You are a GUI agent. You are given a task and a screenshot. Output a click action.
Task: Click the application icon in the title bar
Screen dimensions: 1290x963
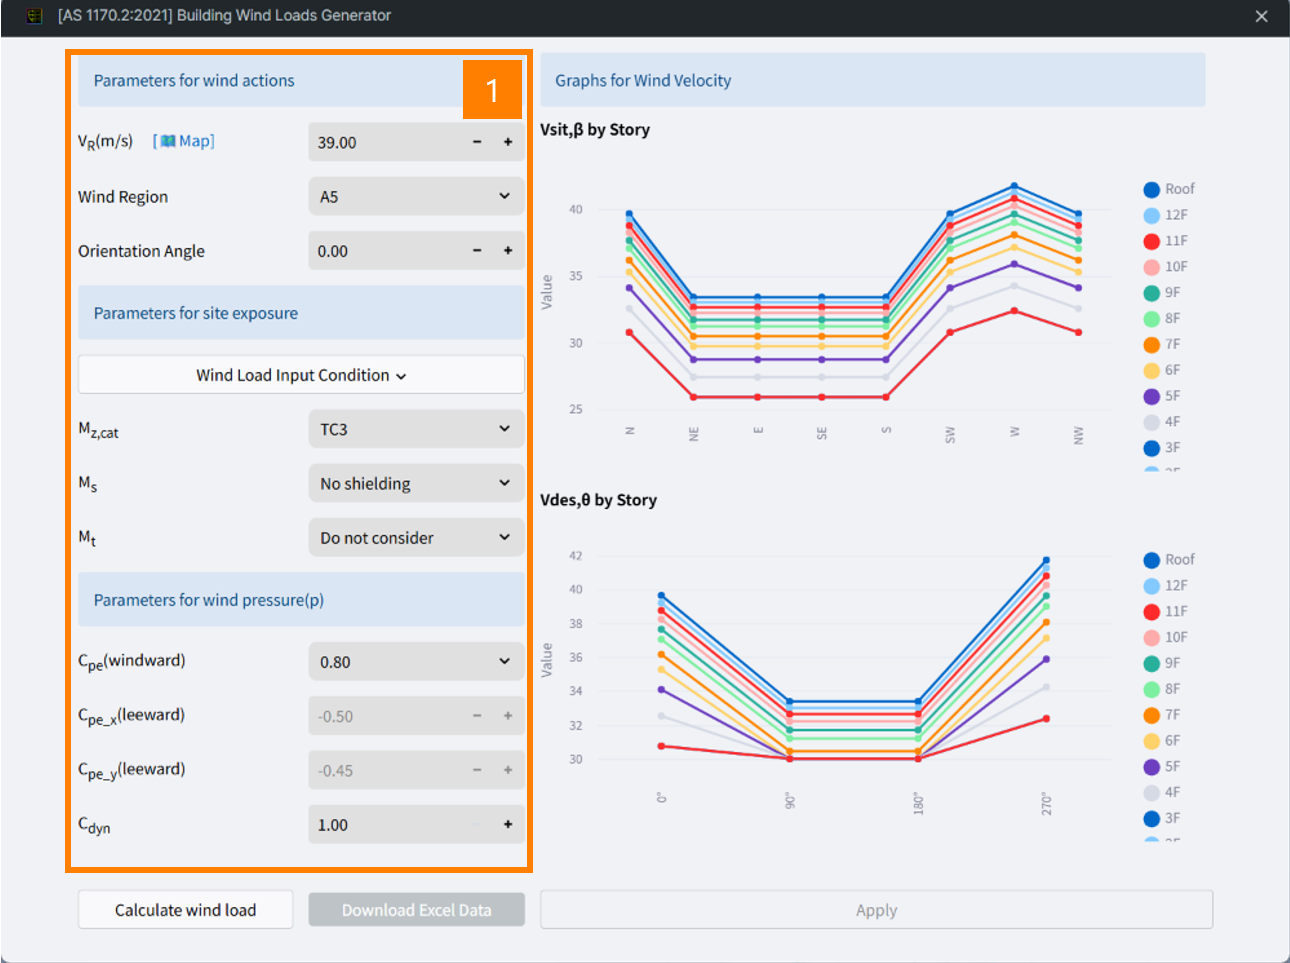point(33,16)
